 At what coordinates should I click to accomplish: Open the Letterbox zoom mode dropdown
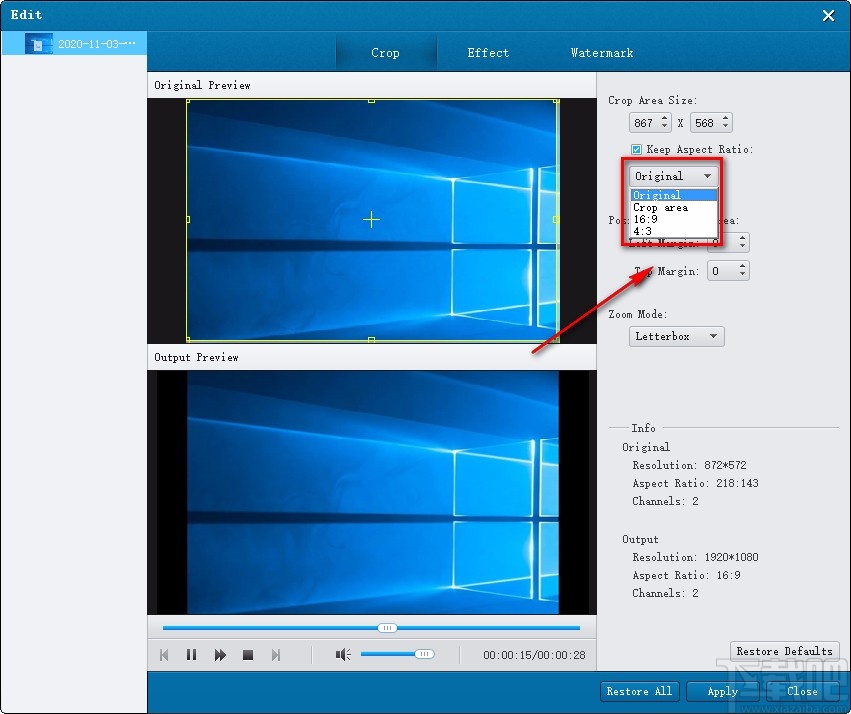point(676,336)
